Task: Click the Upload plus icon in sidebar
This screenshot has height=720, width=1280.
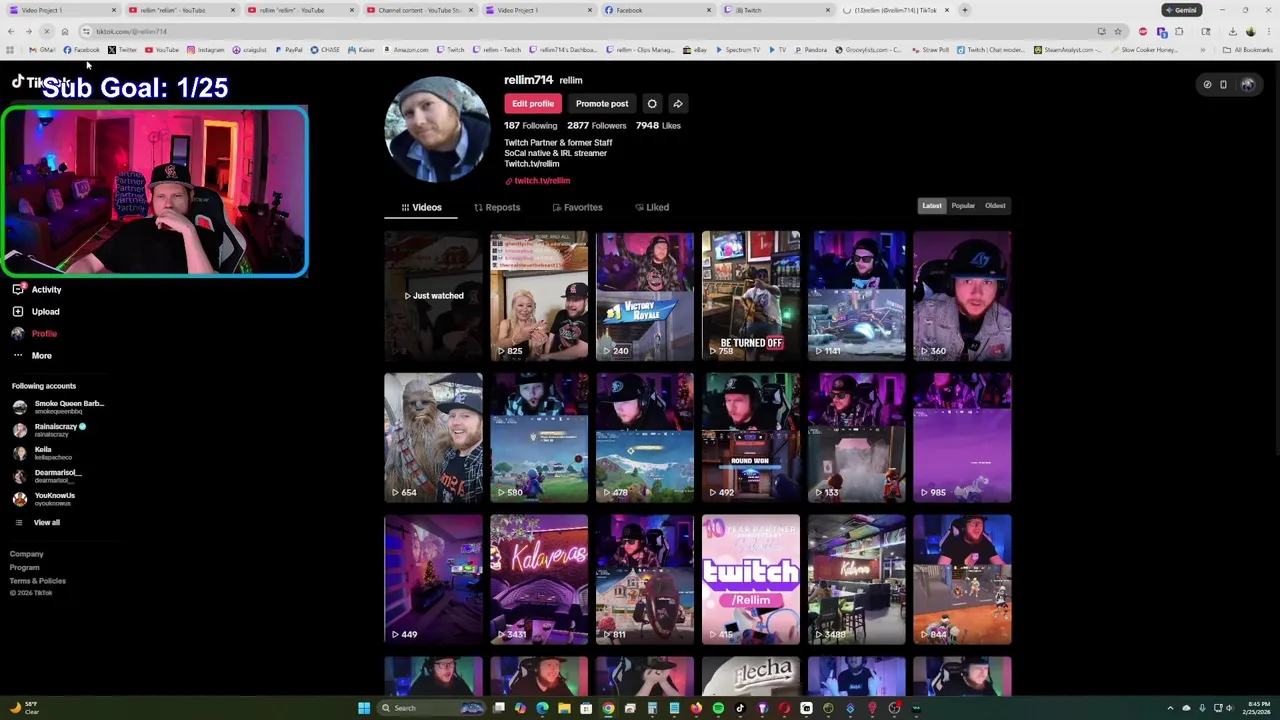Action: (18, 311)
